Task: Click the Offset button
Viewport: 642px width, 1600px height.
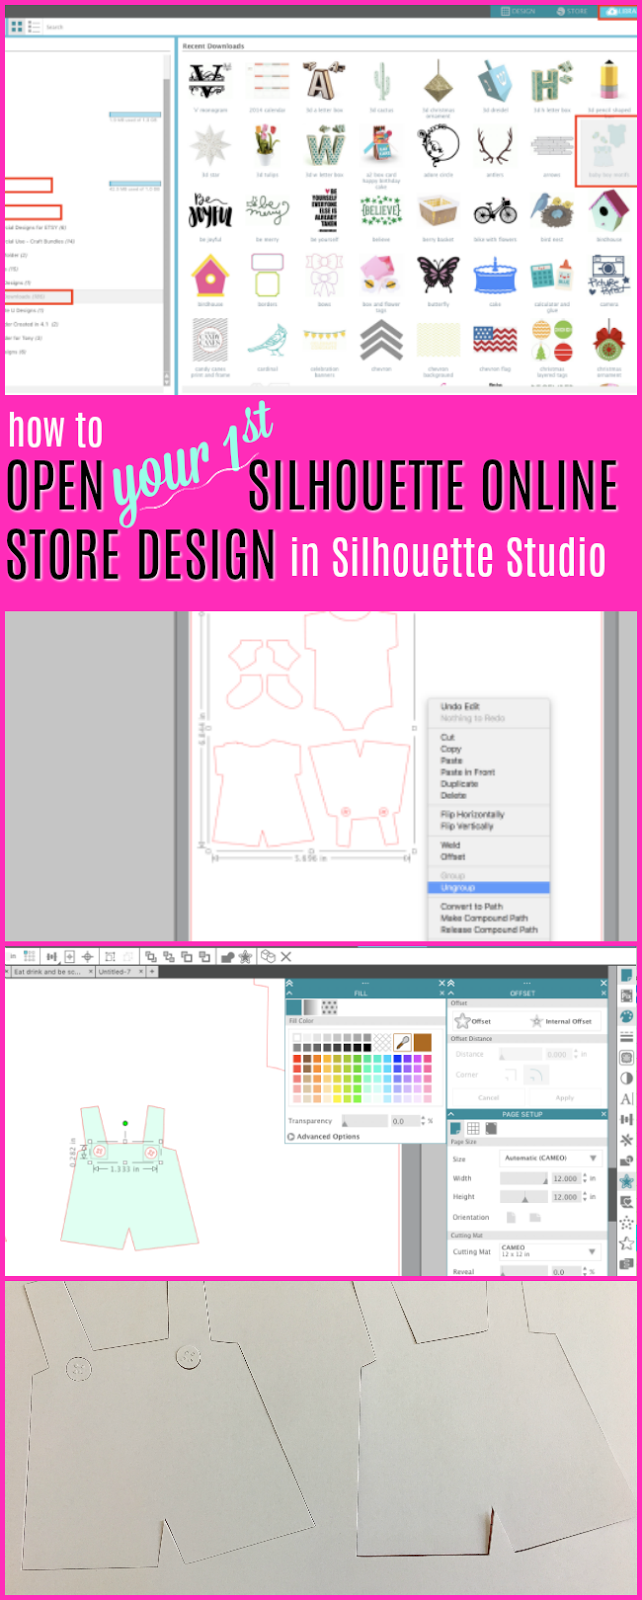Action: coord(474,1021)
